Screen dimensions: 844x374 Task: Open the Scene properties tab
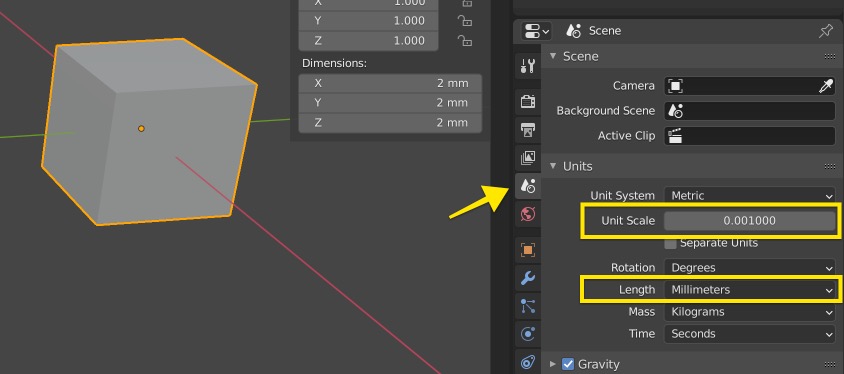(528, 186)
